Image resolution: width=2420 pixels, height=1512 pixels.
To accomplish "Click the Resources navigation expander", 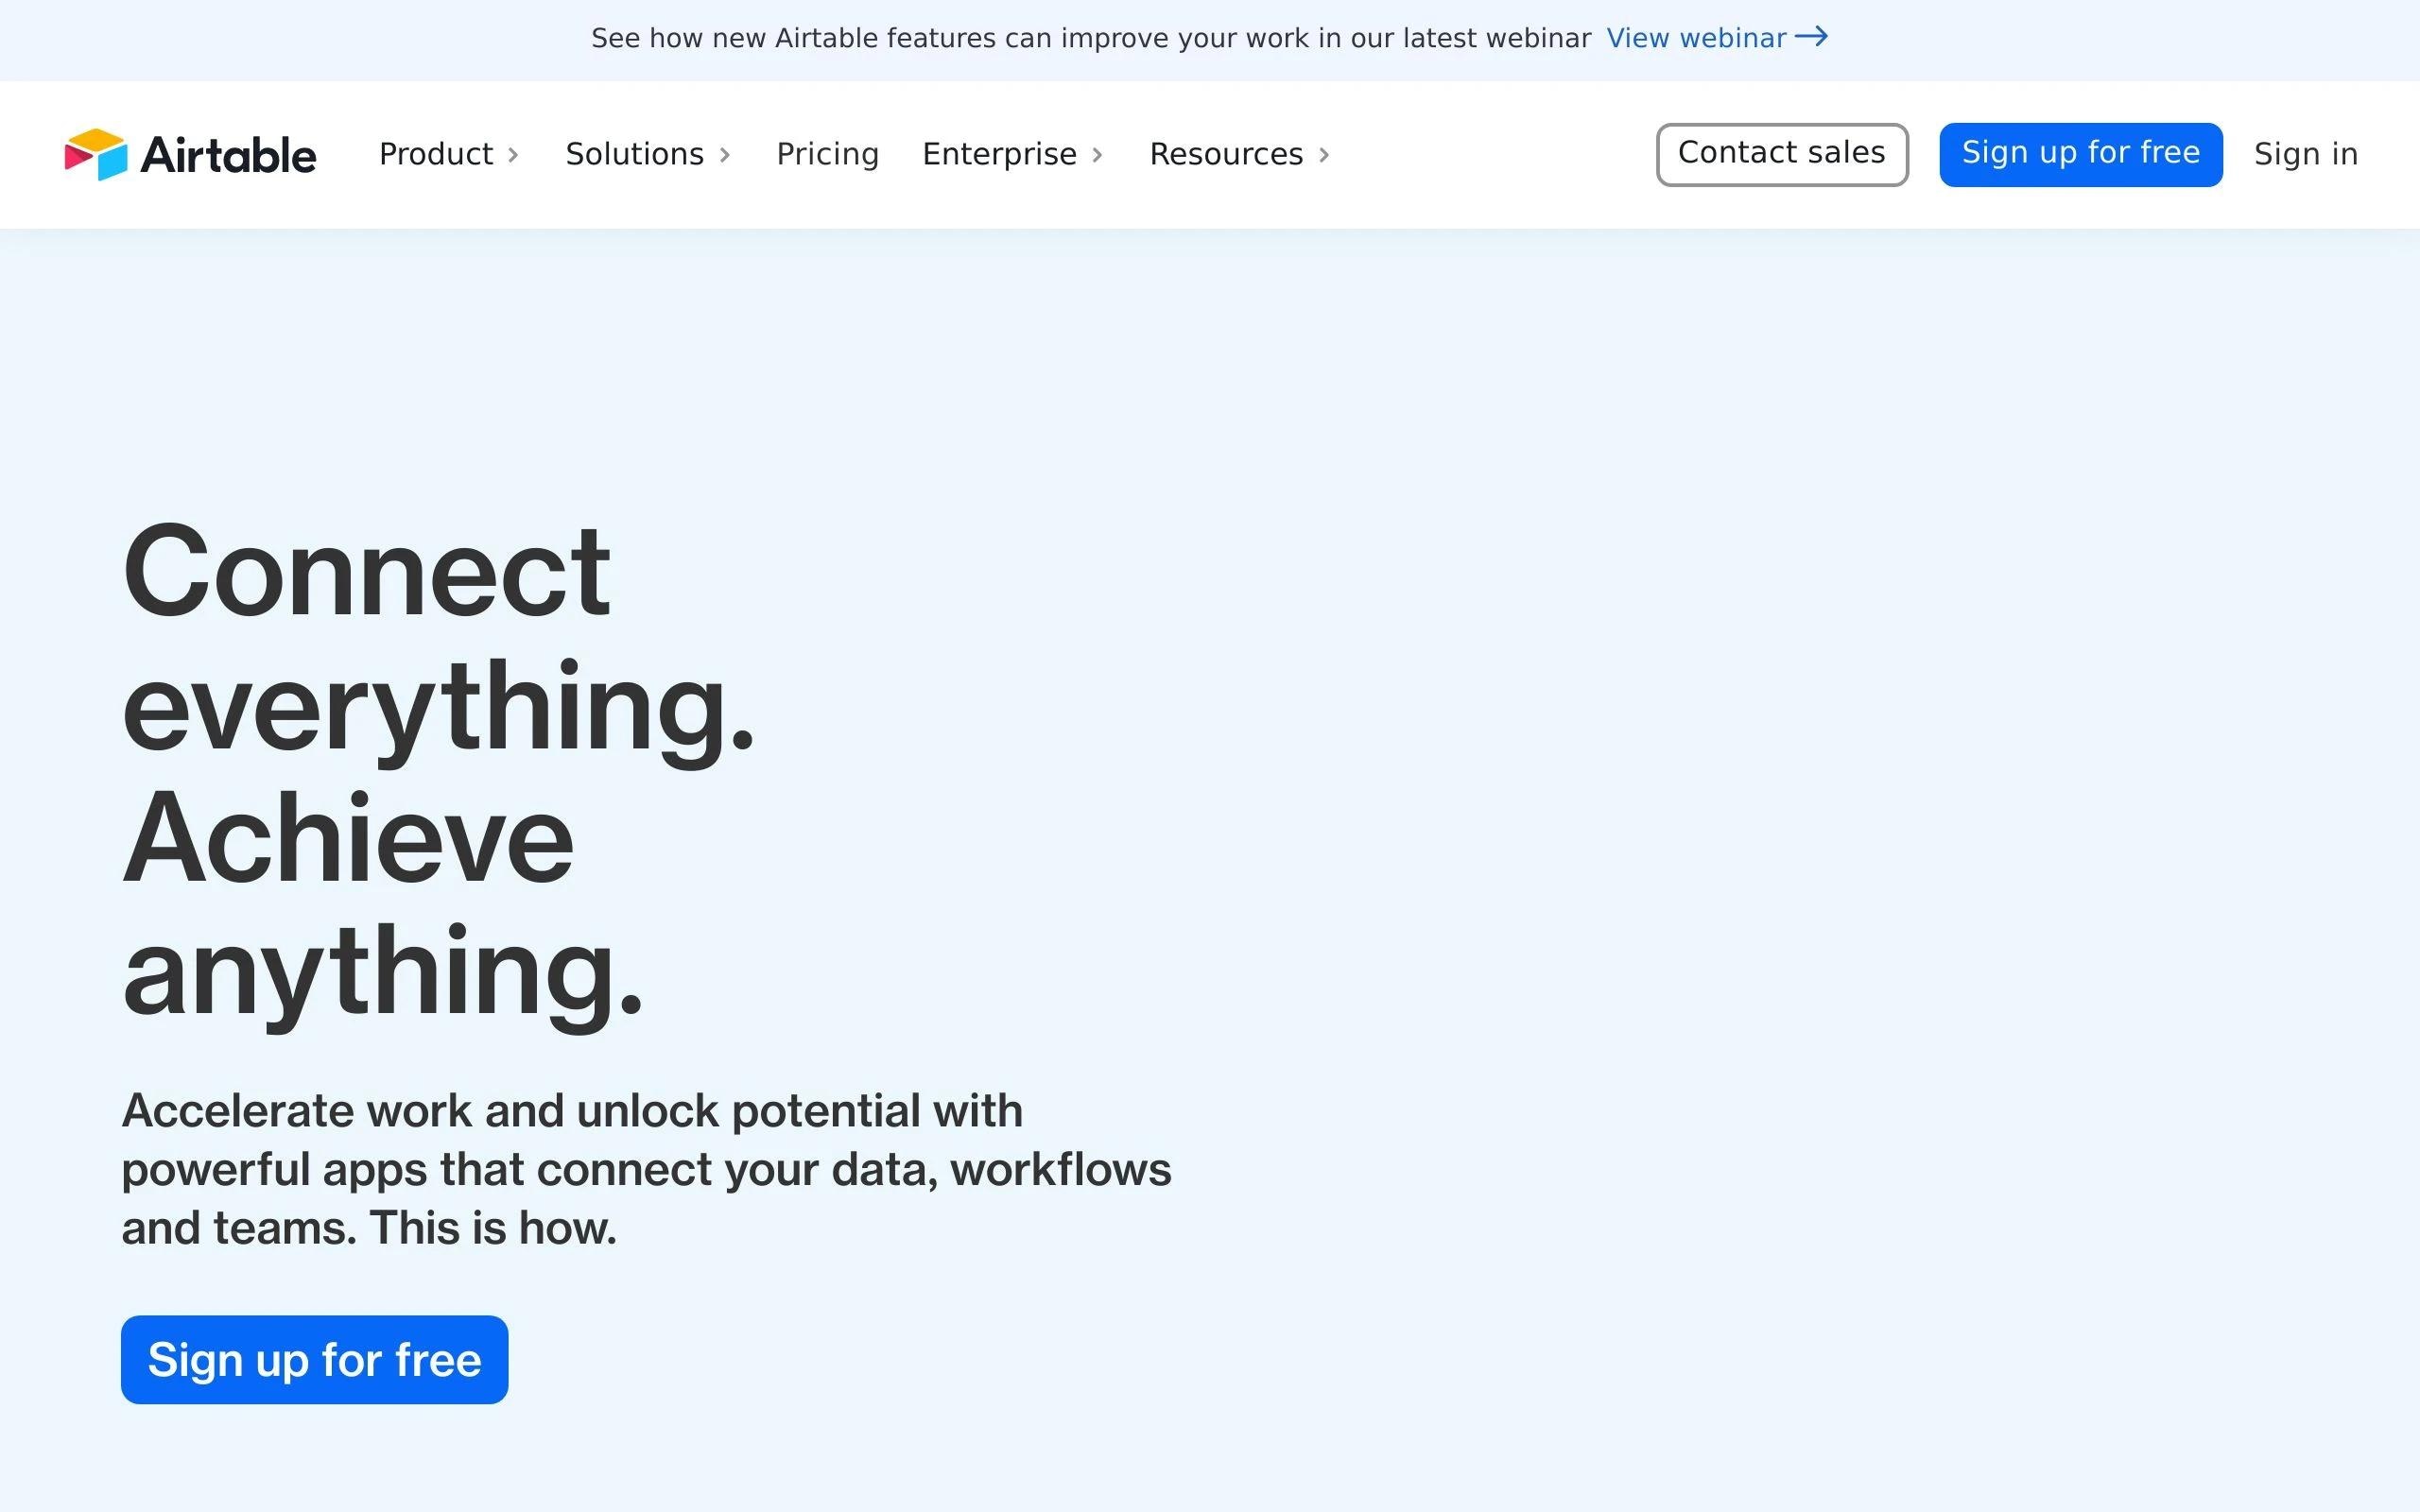I will (1327, 153).
